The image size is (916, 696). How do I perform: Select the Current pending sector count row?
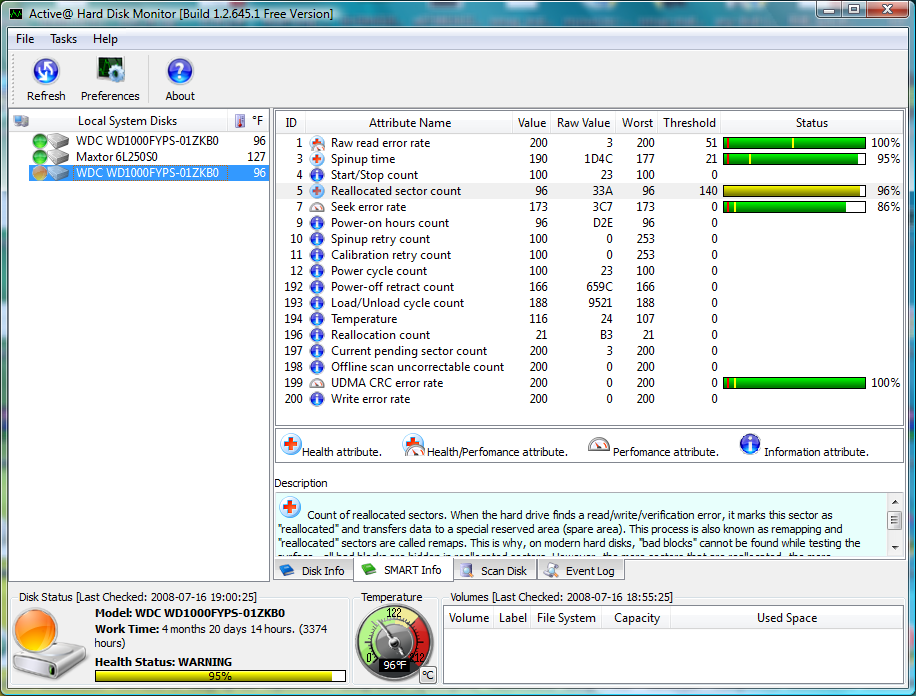tap(589, 351)
